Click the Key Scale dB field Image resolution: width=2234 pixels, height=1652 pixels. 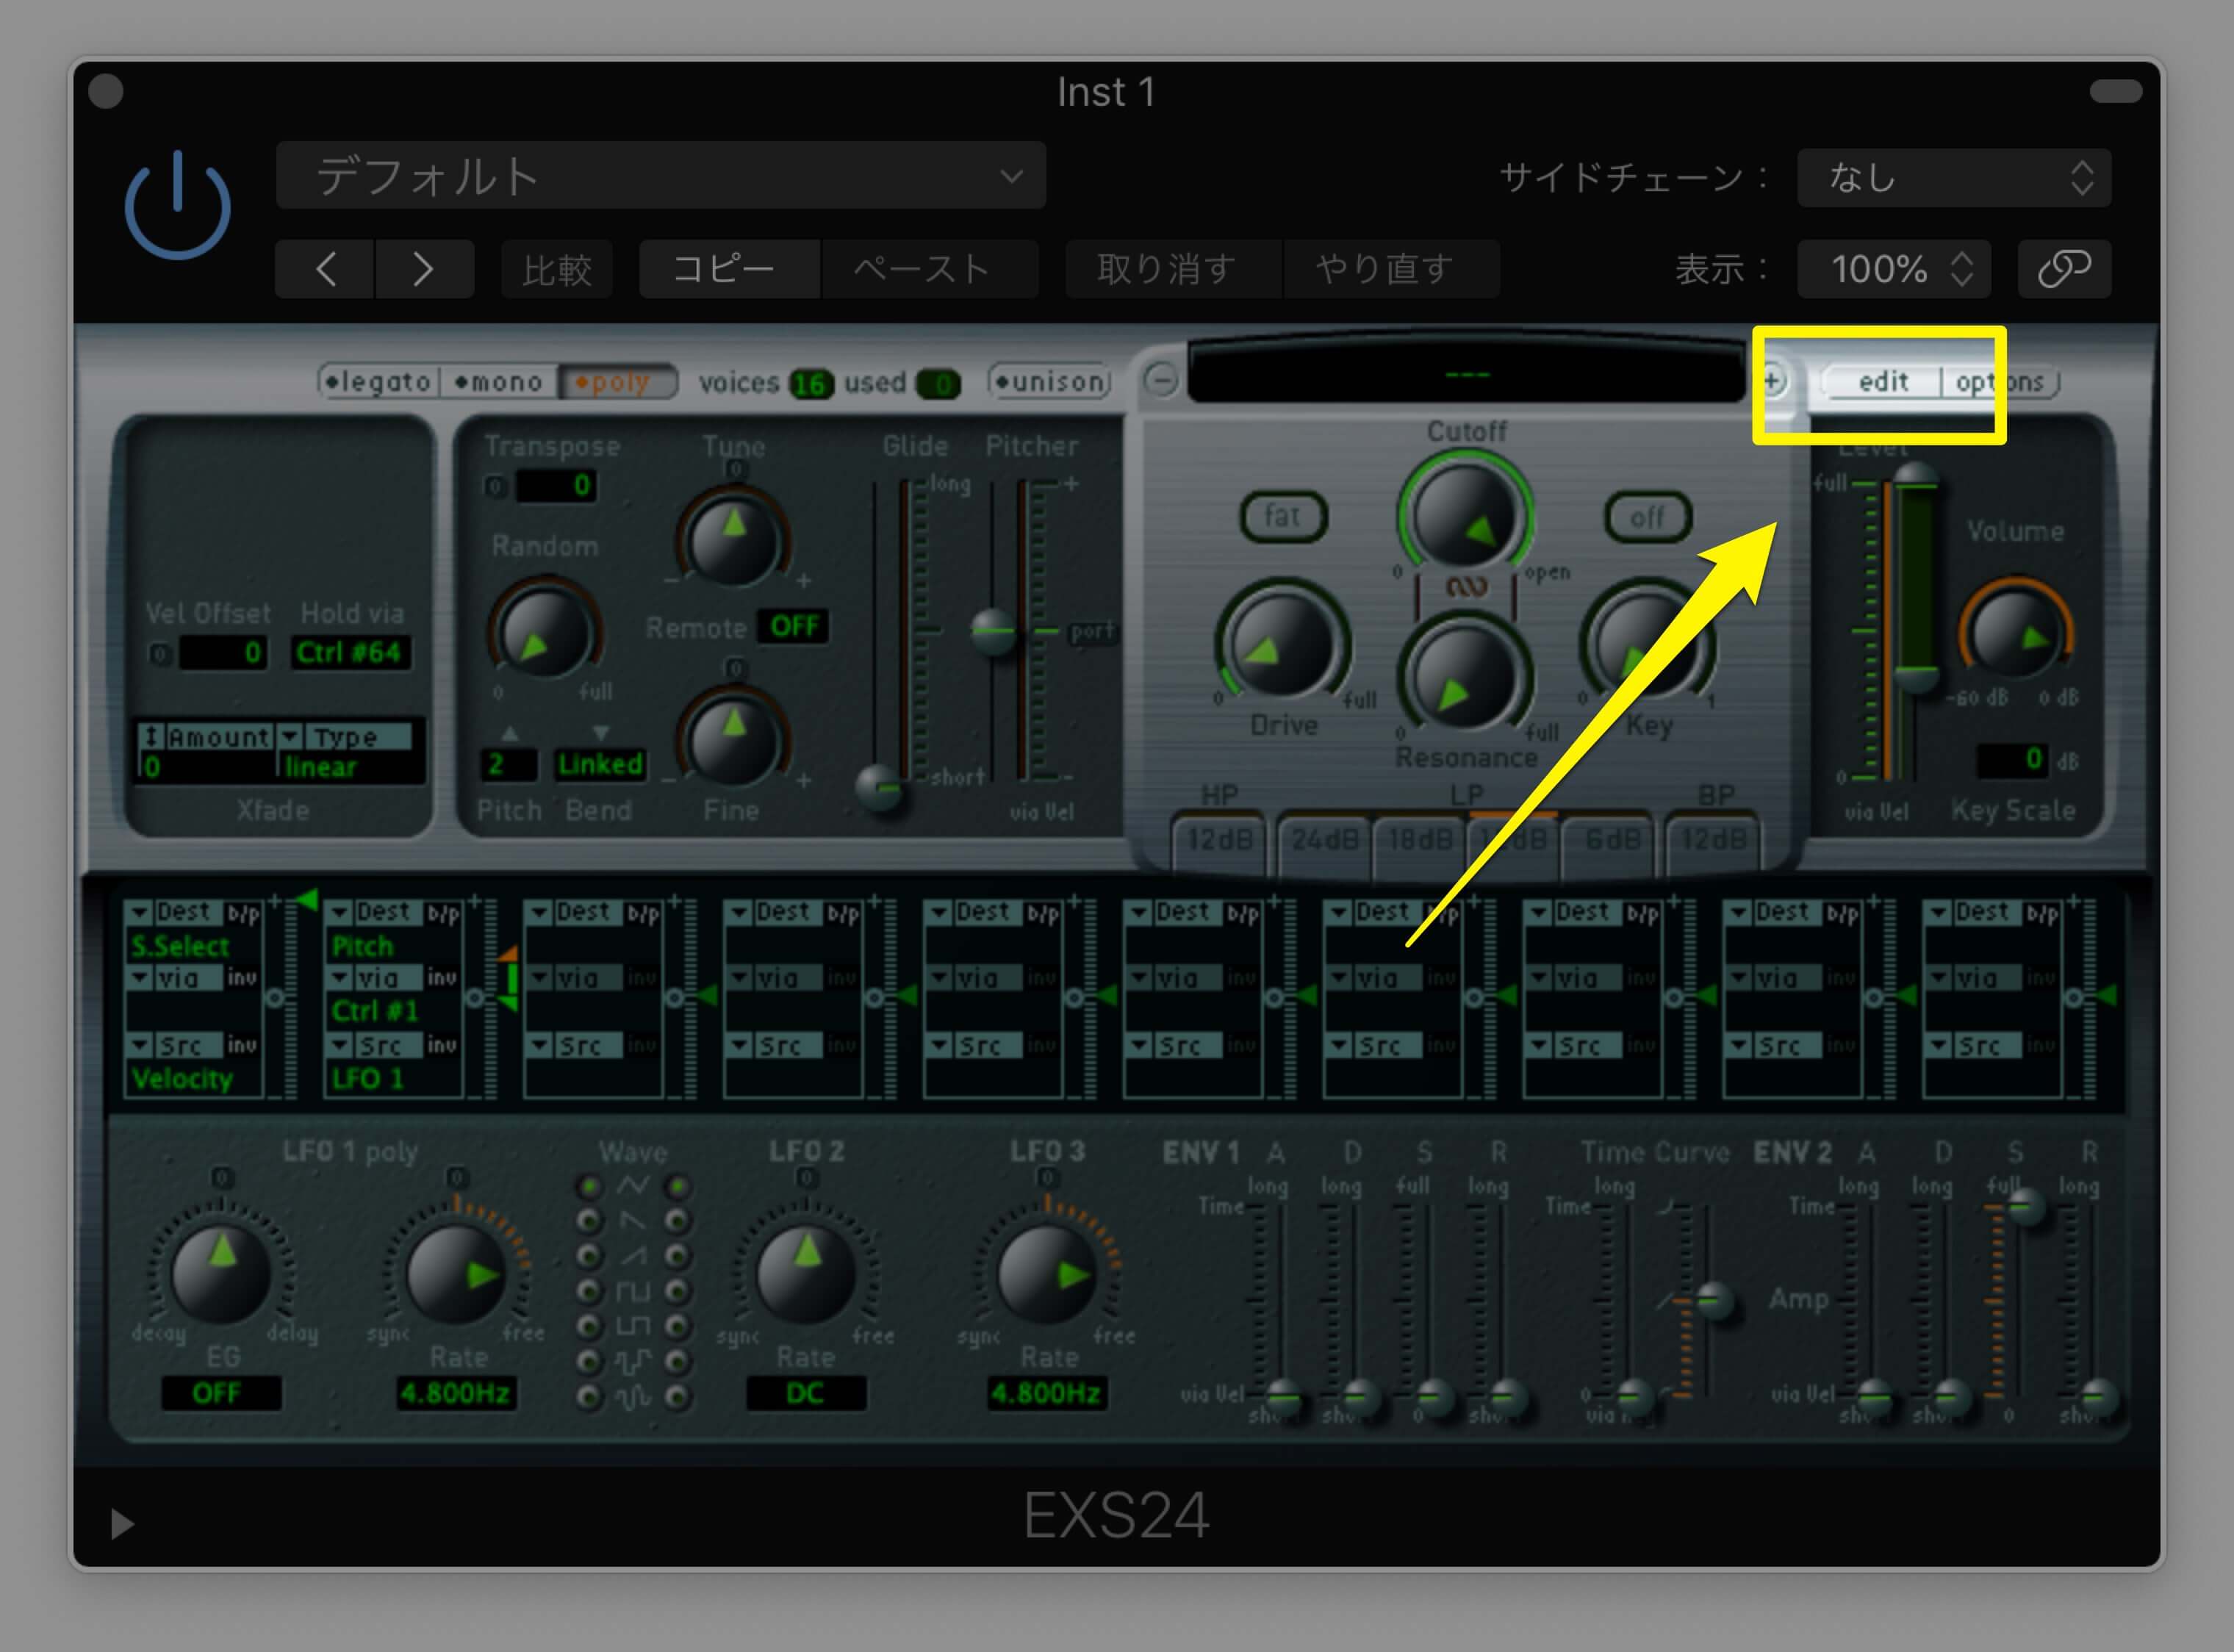pyautogui.click(x=2011, y=759)
